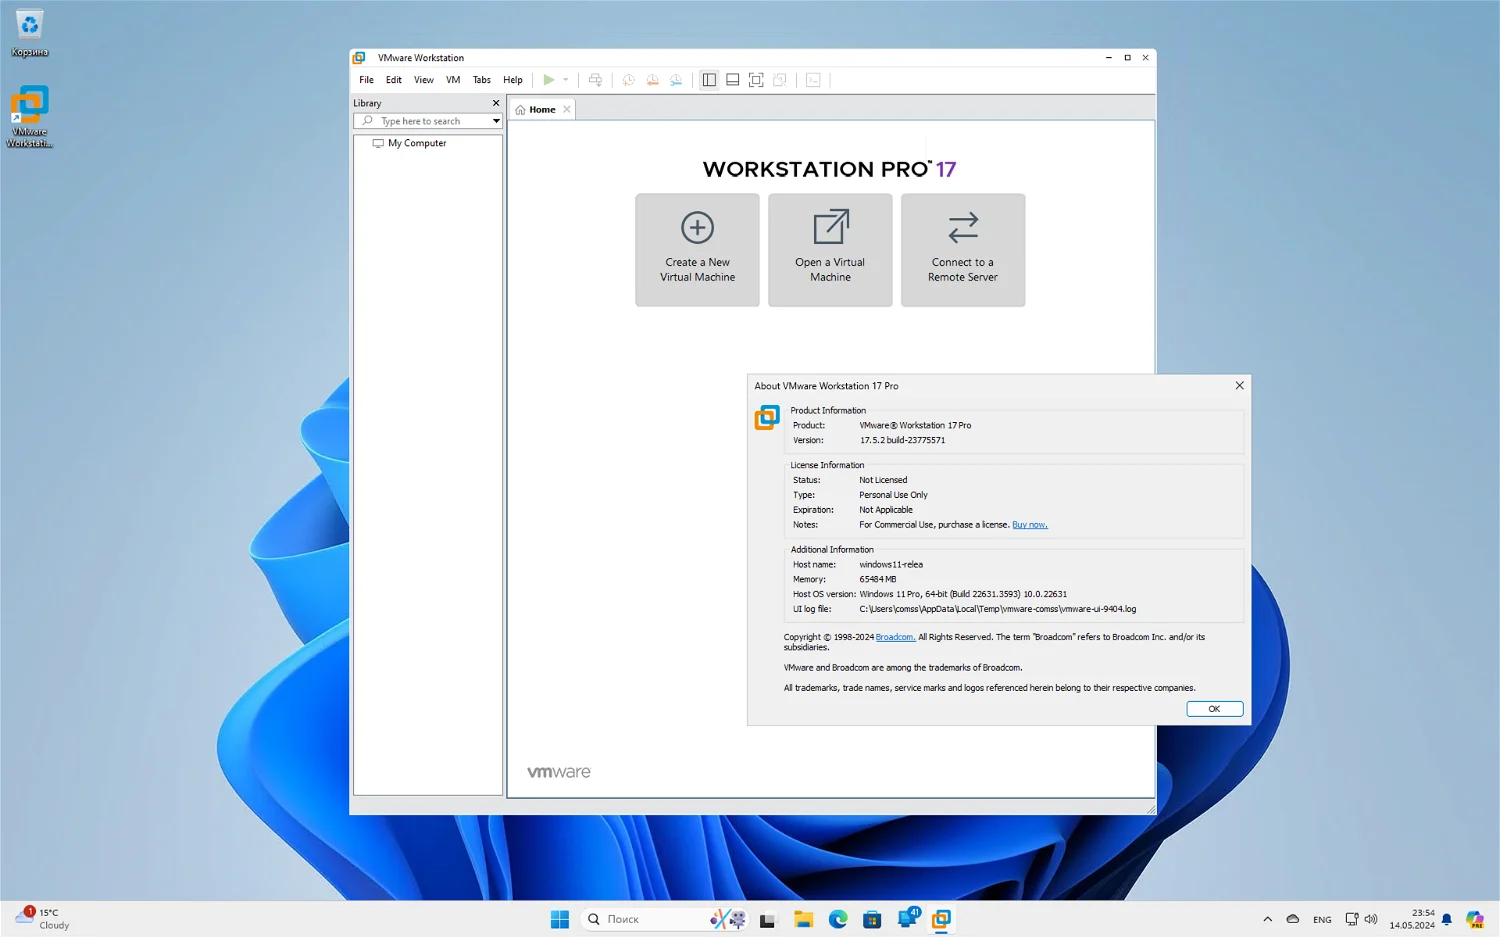Screen dimensions: 1500x938
Task: Click VMware Workstation taskbar icon
Action: (x=941, y=919)
